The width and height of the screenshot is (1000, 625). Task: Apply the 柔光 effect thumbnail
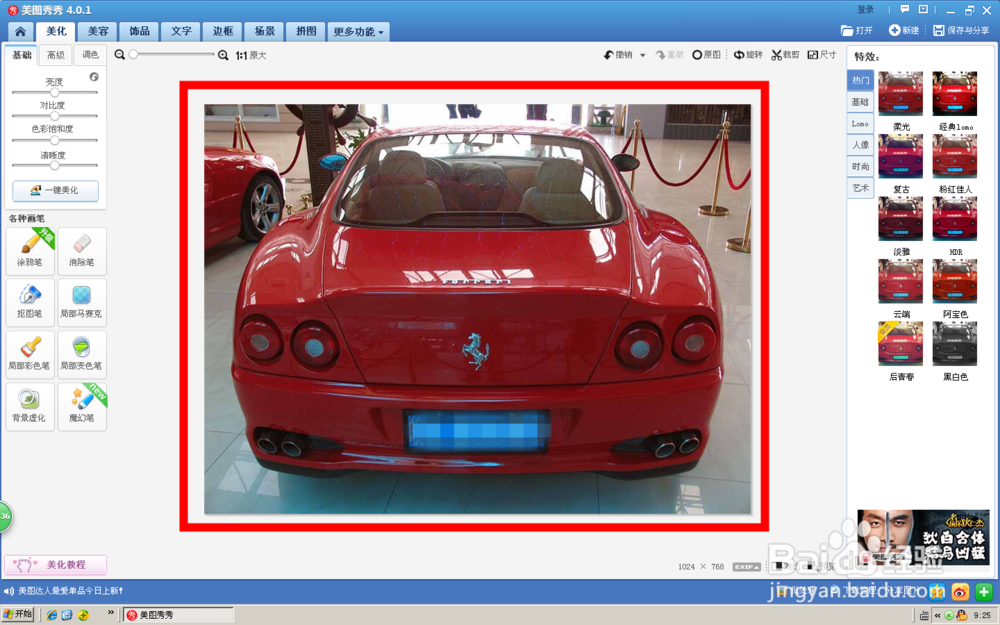coord(901,94)
